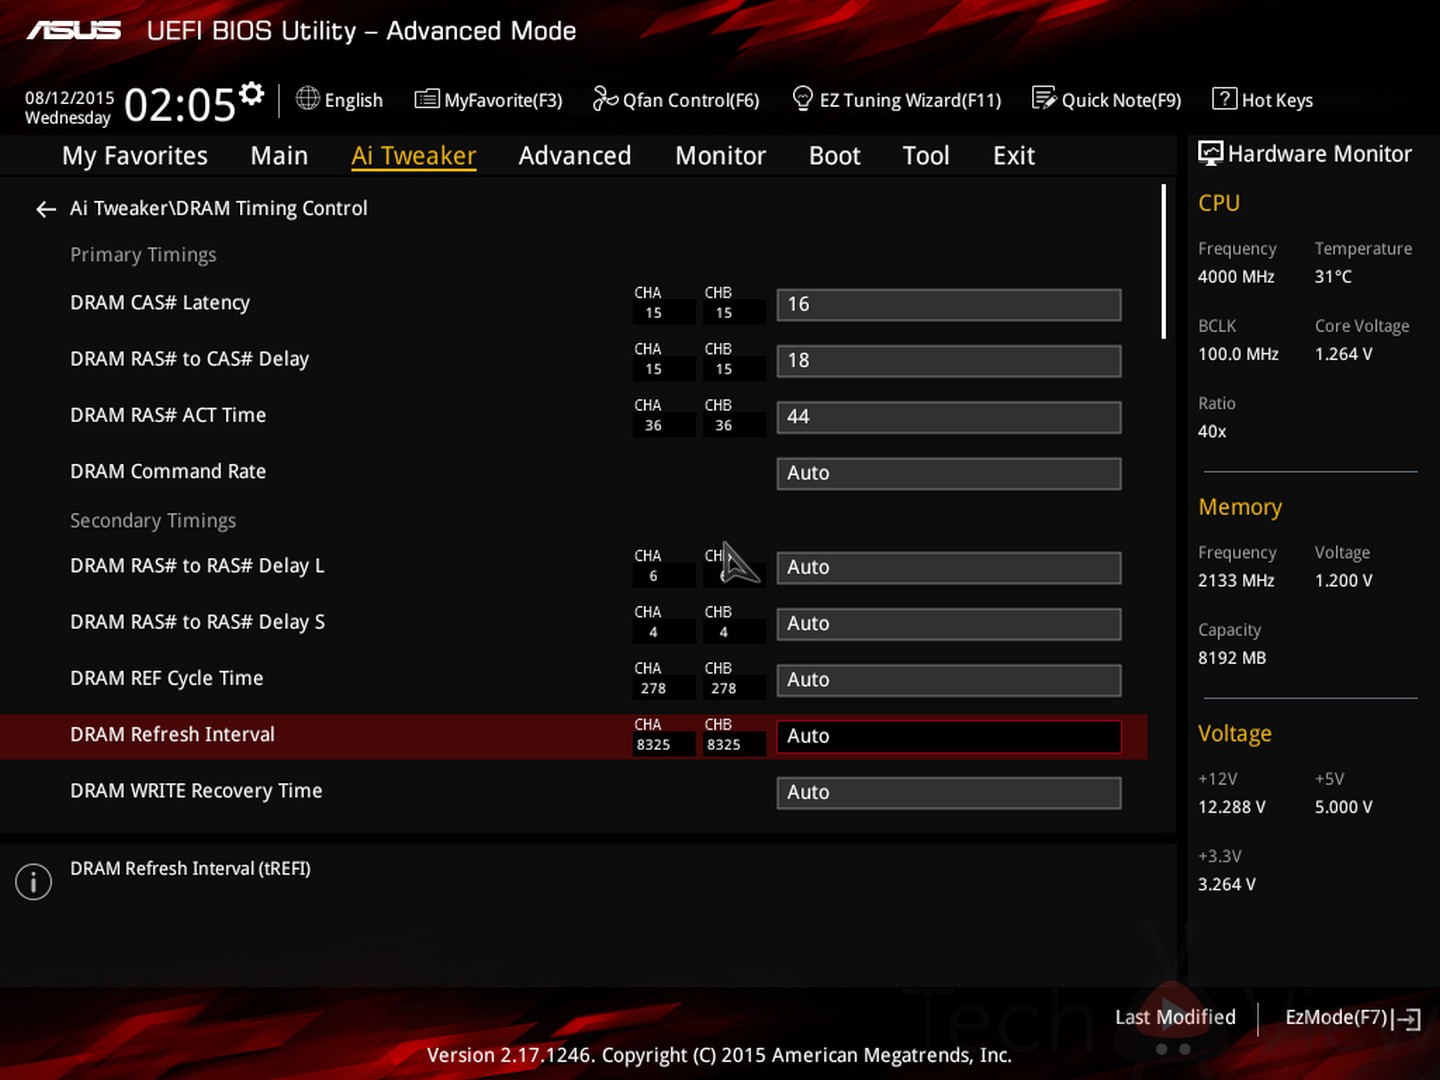
Task: Click the Ai Tweaker\DRAM Timing Control breadcrumb
Action: pyautogui.click(x=219, y=208)
